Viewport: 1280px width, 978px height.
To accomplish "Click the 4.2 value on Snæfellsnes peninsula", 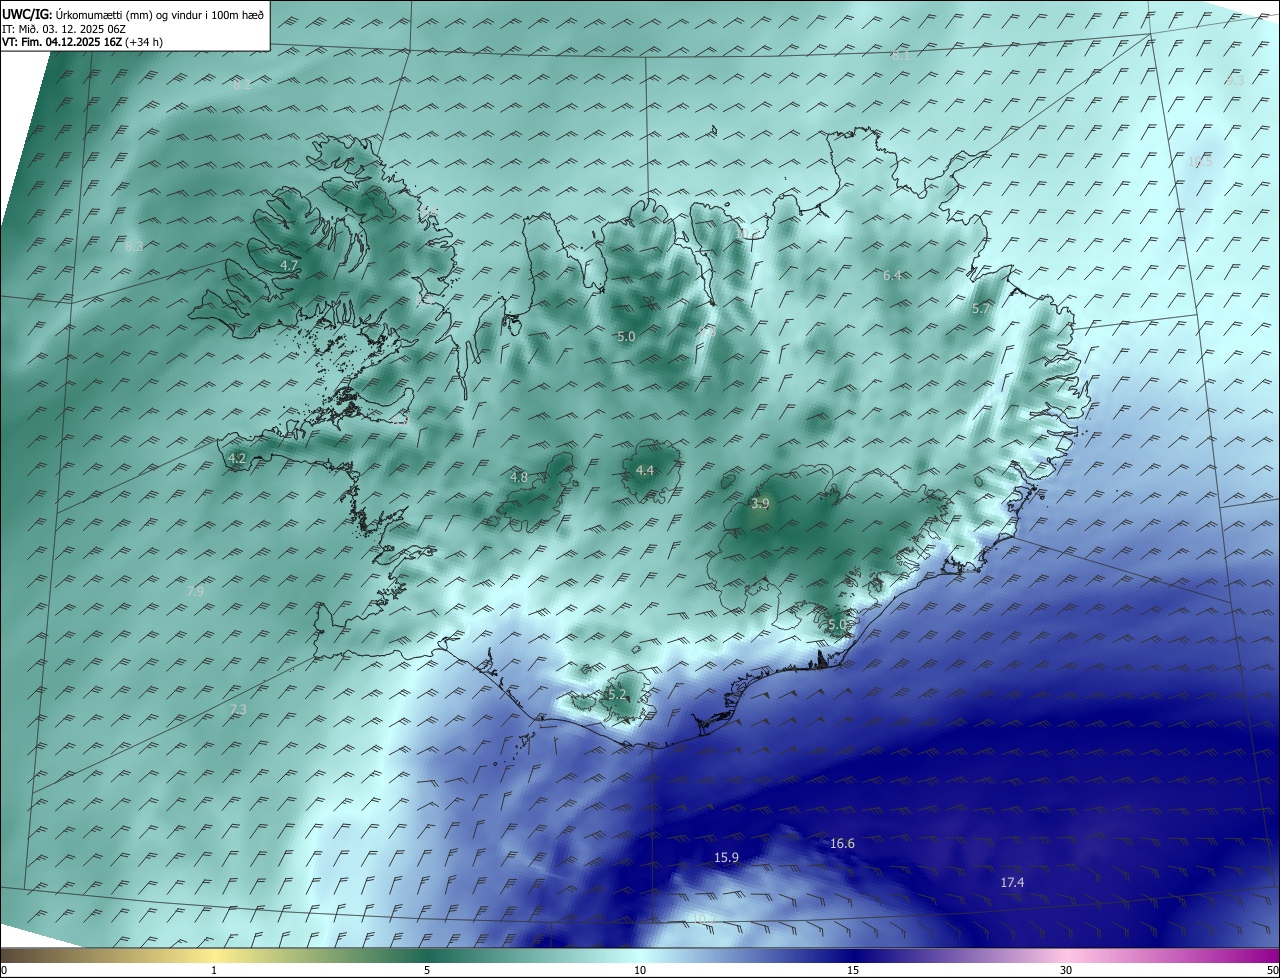I will click(237, 459).
